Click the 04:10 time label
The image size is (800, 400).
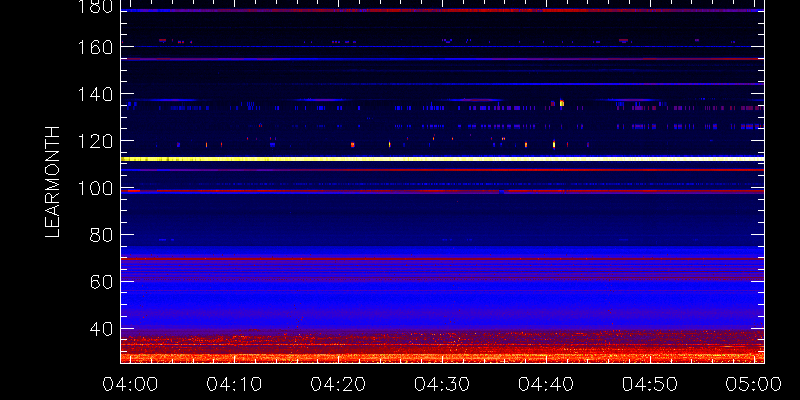(234, 384)
